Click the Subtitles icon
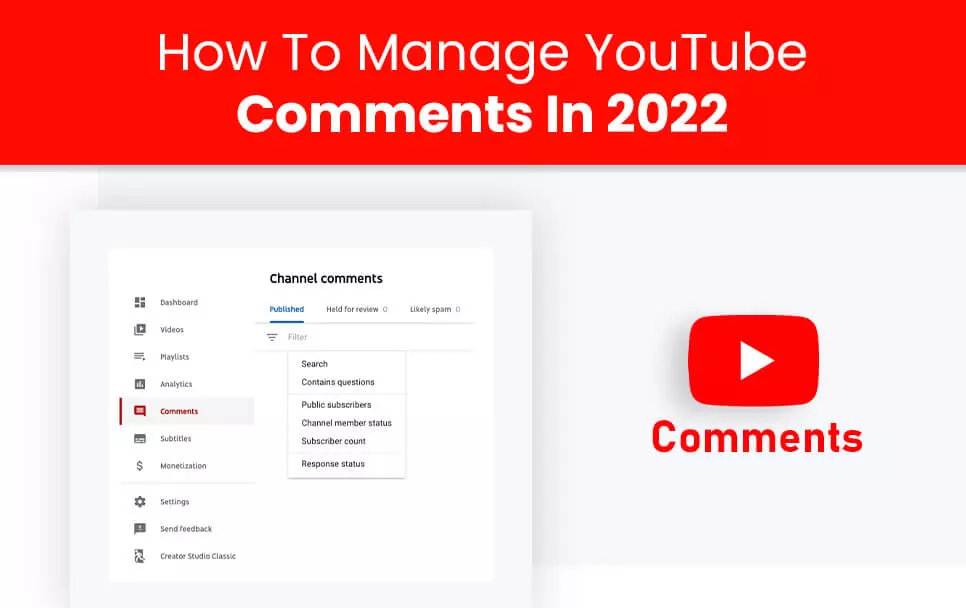Screen dimensions: 966x608 point(140,438)
